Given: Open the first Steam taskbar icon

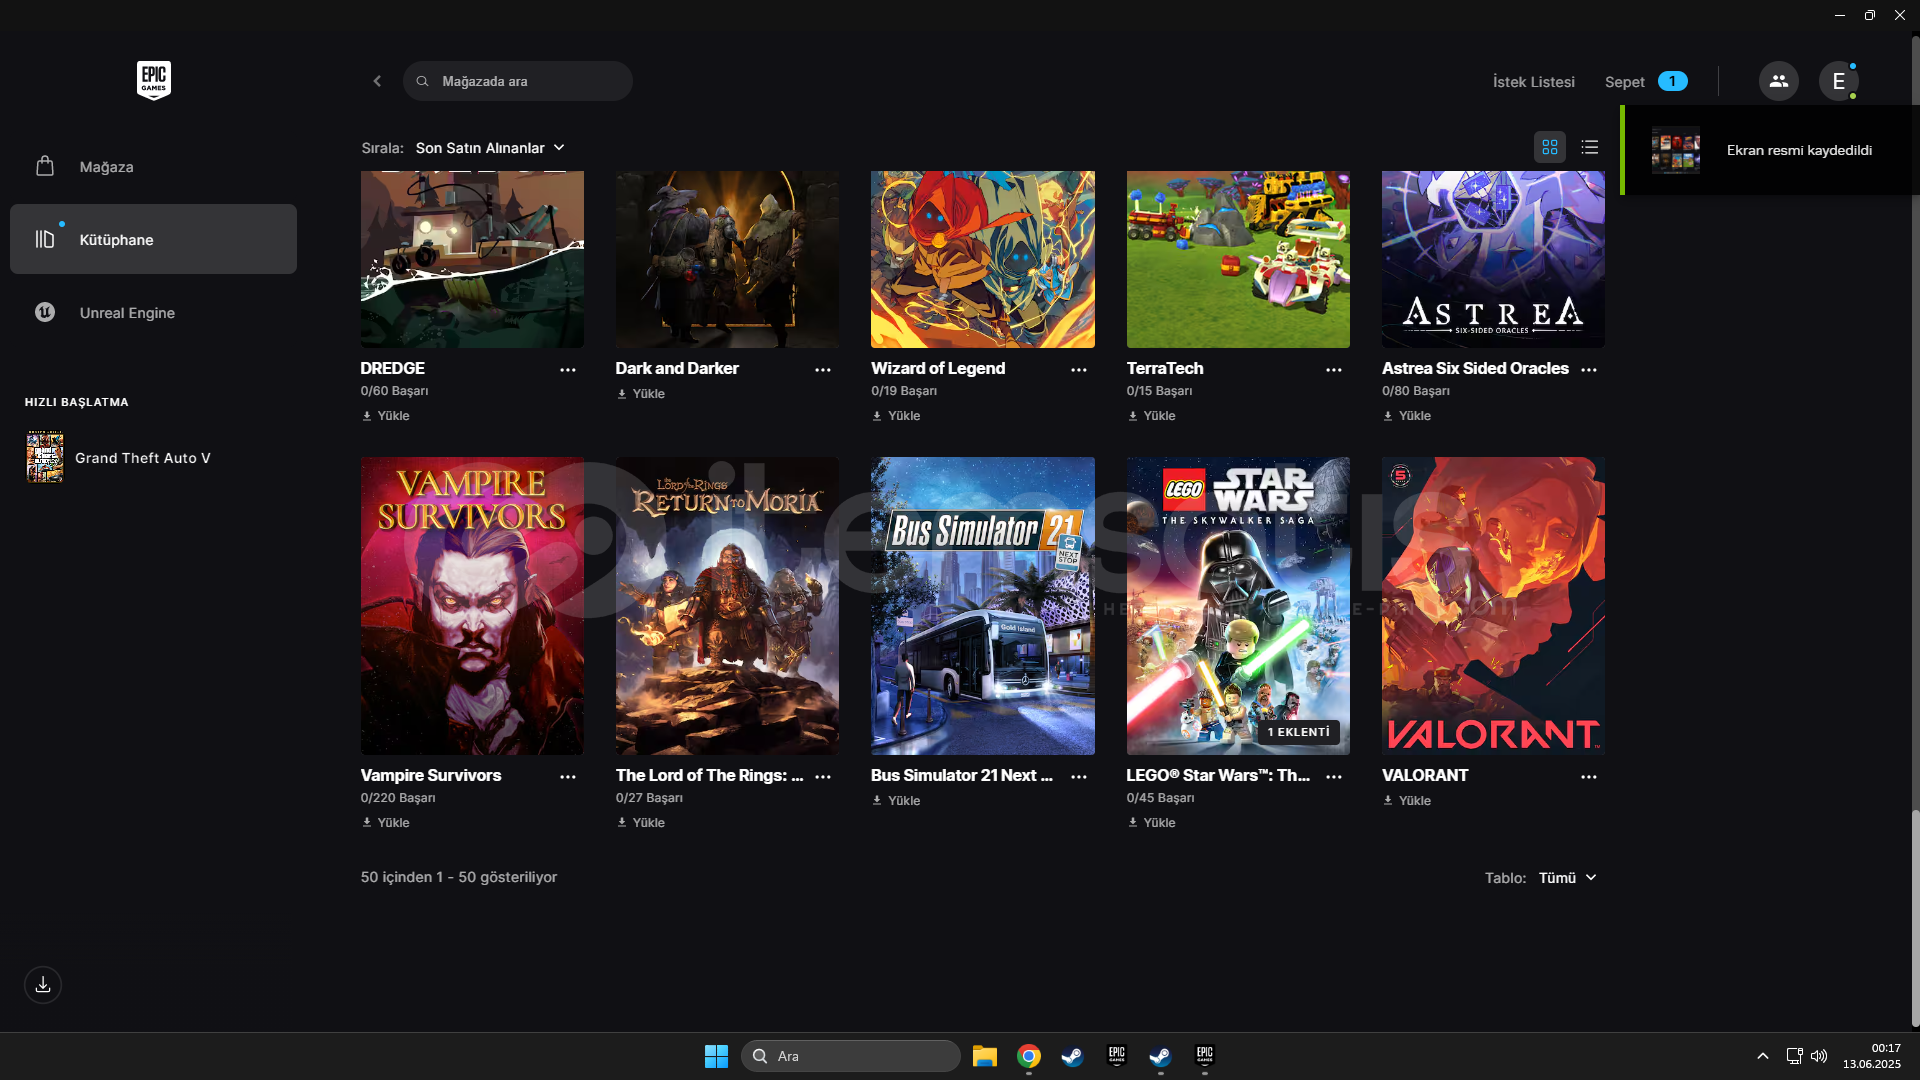Looking at the screenshot, I should point(1072,1056).
